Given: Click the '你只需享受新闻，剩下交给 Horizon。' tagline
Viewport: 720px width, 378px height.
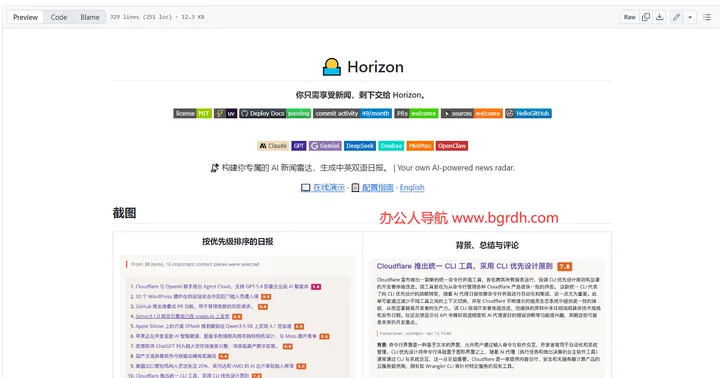Looking at the screenshot, I should pos(362,95).
